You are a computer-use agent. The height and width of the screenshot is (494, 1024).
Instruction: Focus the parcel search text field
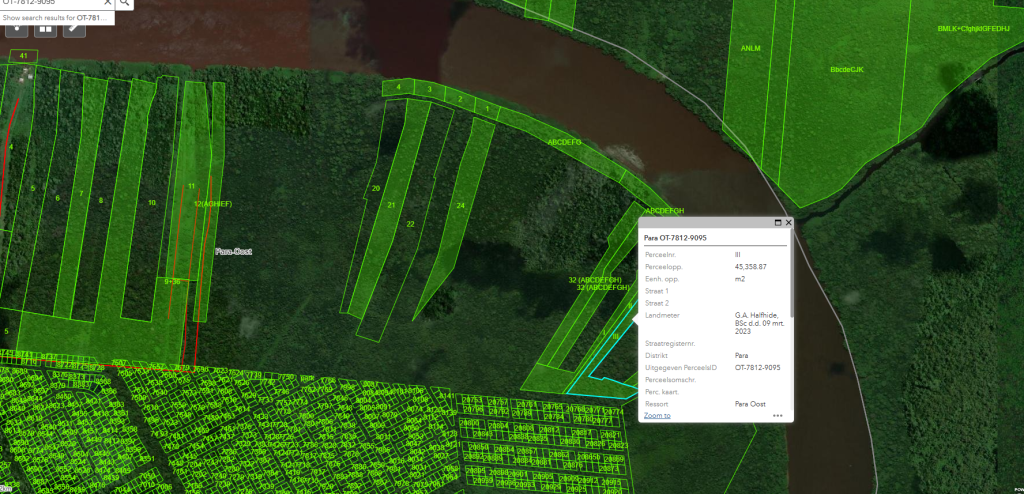coord(50,4)
